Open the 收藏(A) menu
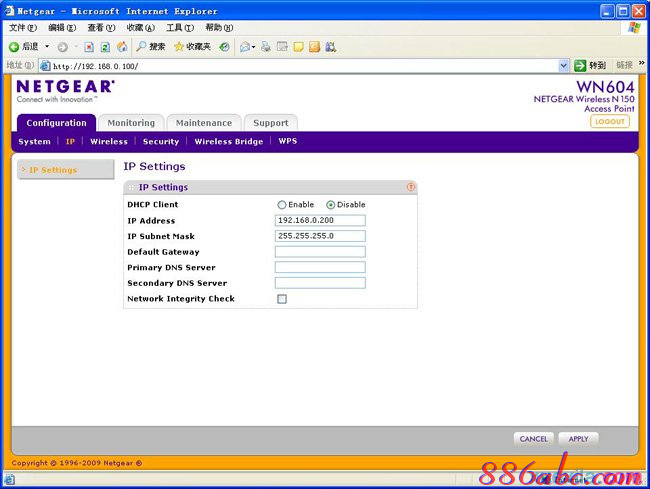Screen dimensions: 650x489 coord(141,28)
